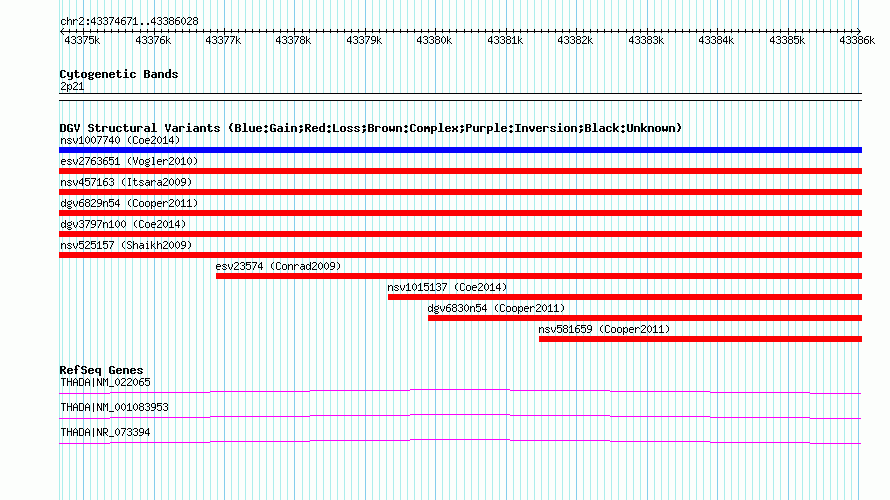Open variant label nsv457163 (Itsara2009)
890x500 pixels.
pyautogui.click(x=126, y=182)
